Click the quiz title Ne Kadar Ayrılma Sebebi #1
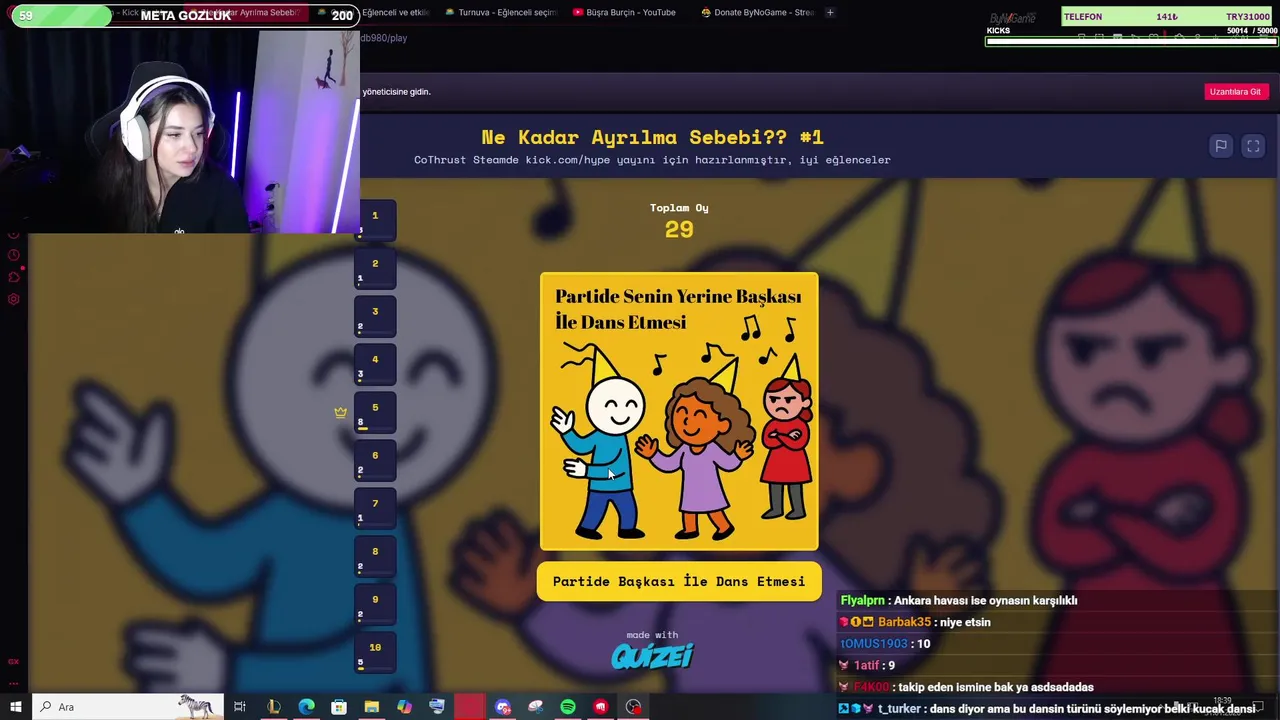The width and height of the screenshot is (1280, 720). pos(652,137)
